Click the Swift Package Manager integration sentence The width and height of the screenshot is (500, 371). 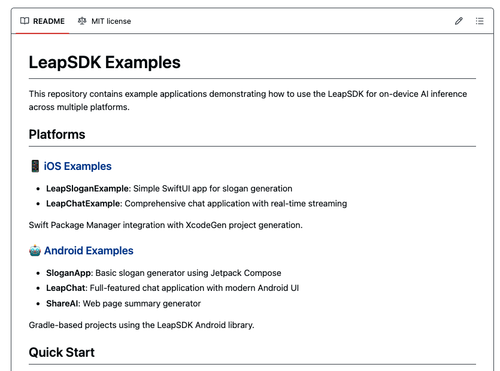pos(165,225)
